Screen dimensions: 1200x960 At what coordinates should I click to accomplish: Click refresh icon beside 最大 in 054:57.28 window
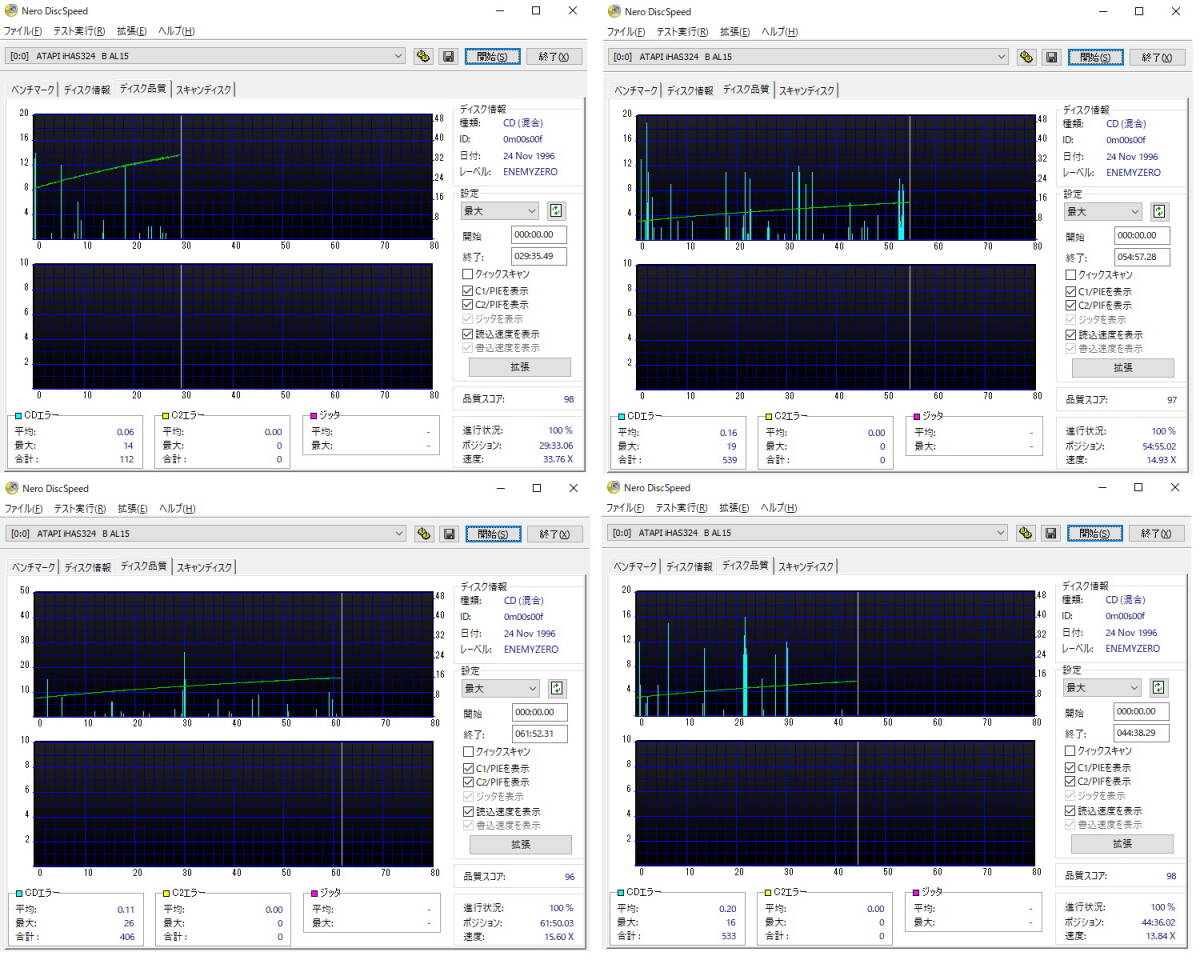point(1159,212)
